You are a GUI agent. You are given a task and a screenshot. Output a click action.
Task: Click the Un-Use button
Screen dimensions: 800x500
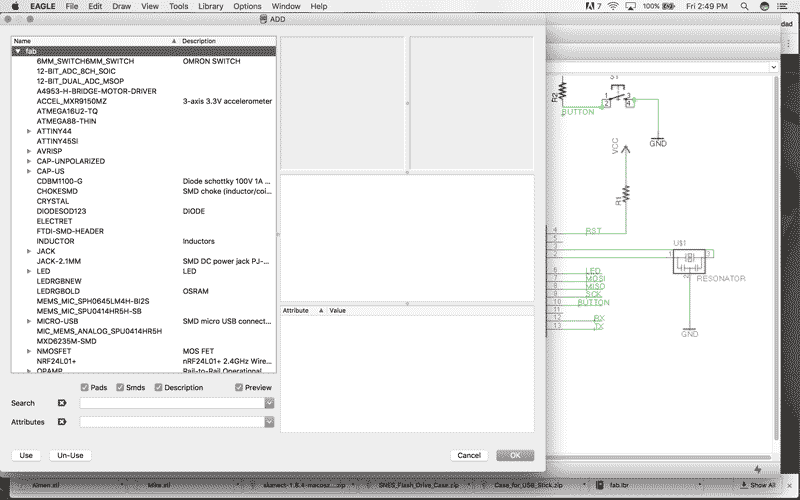pos(70,456)
